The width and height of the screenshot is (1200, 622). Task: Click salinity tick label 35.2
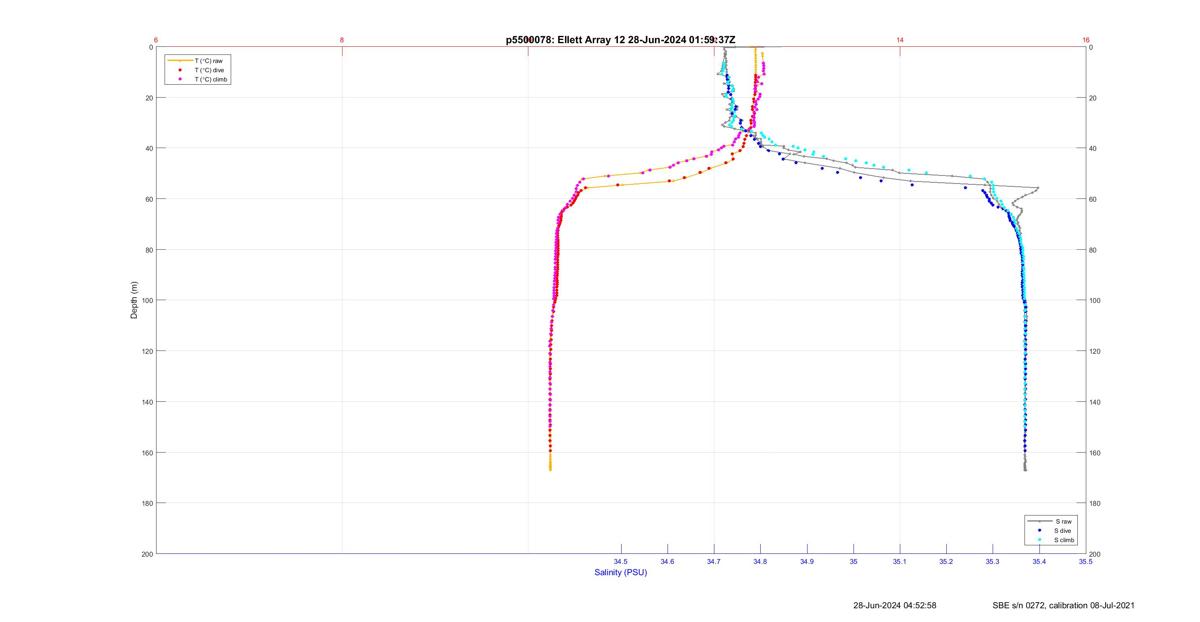click(x=946, y=562)
